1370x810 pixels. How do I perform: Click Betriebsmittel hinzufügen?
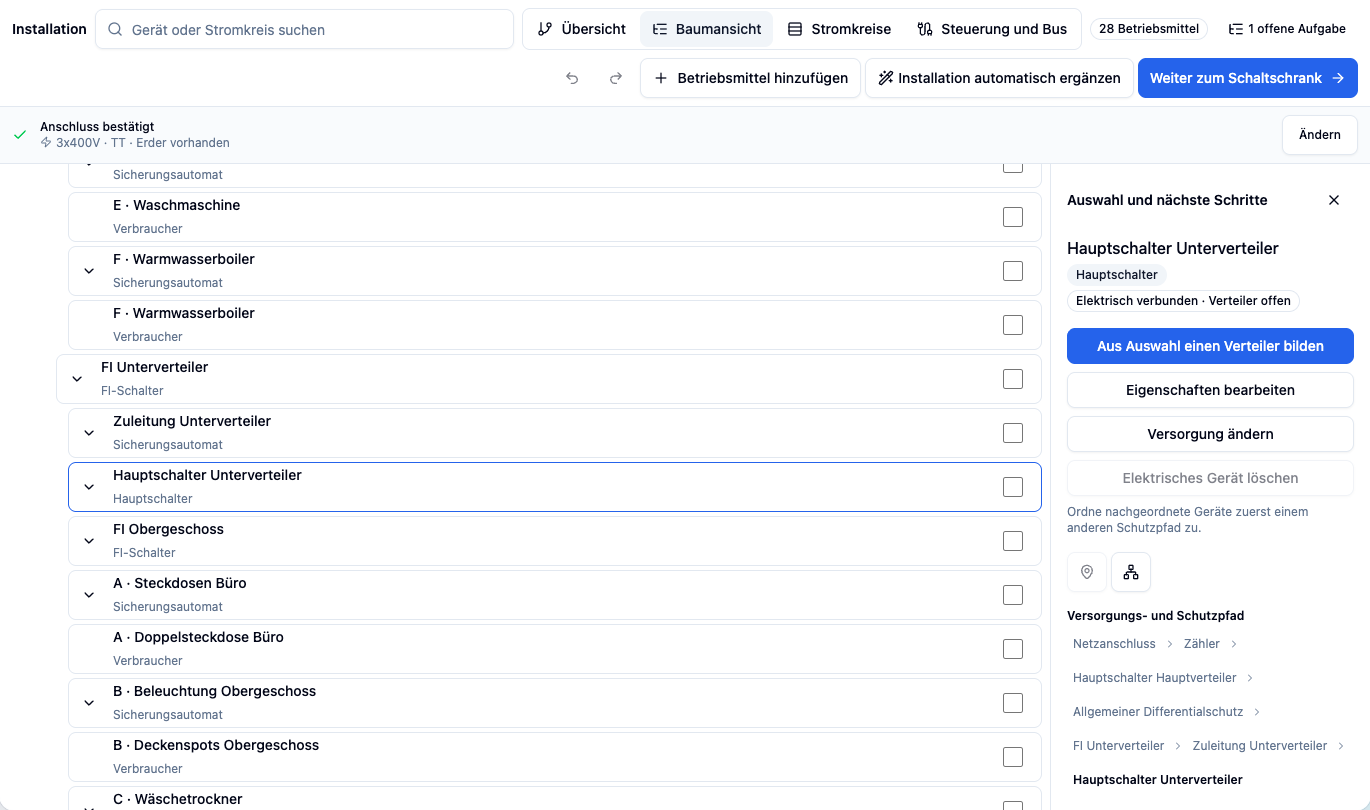751,78
